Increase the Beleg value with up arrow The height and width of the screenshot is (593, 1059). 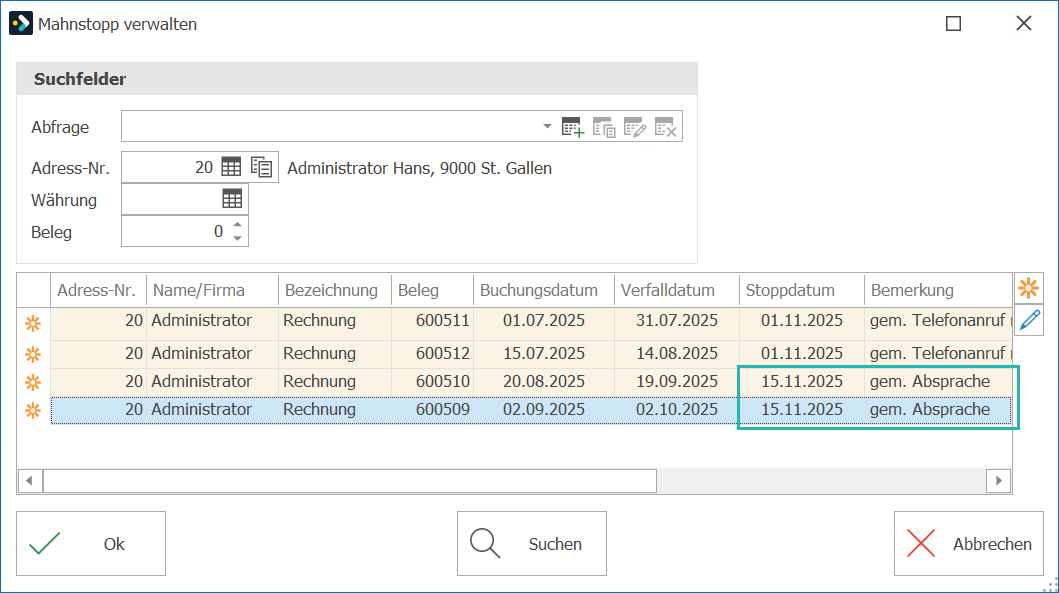point(237,225)
